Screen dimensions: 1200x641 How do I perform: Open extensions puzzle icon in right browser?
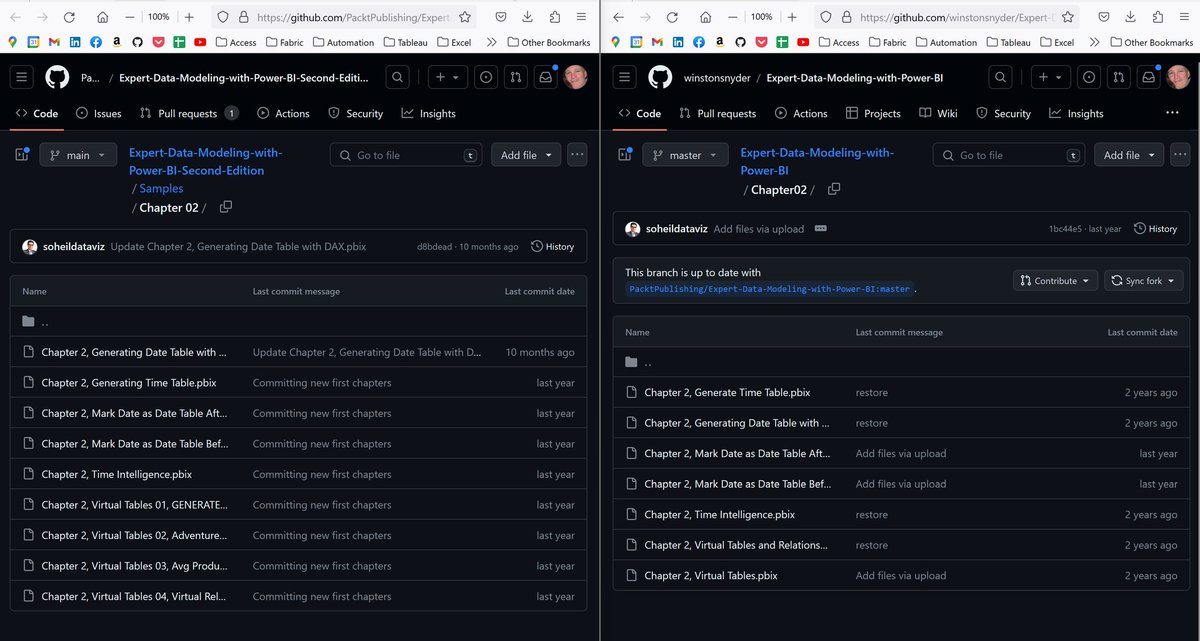[1157, 17]
